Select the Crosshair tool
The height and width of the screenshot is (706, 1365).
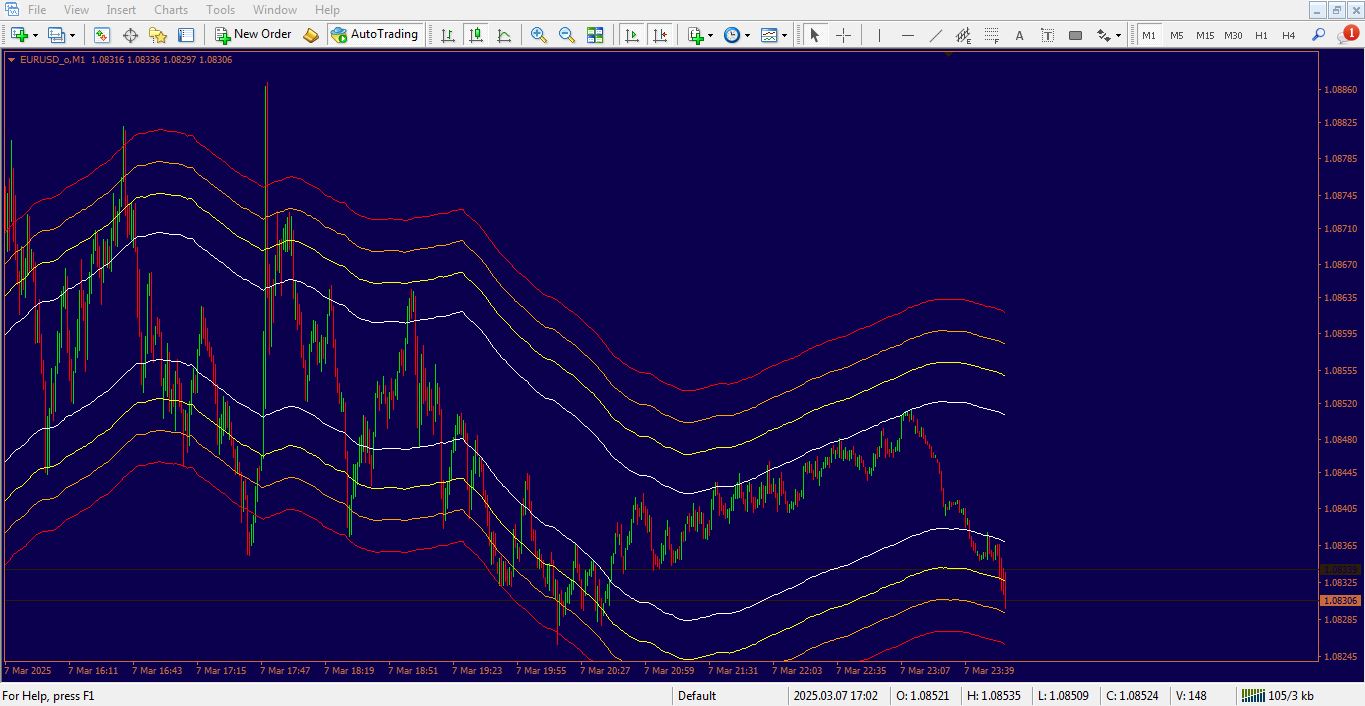[843, 35]
